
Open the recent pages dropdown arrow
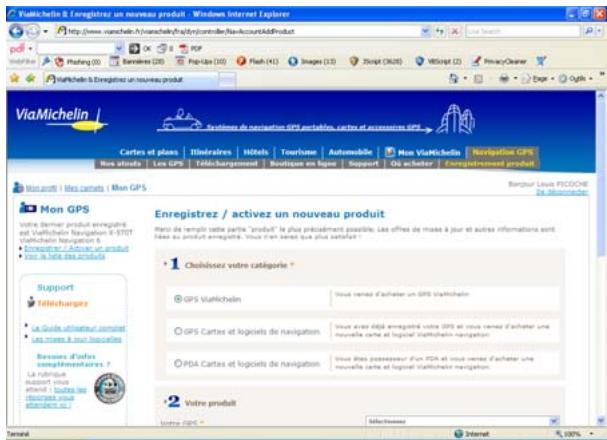coord(45,31)
